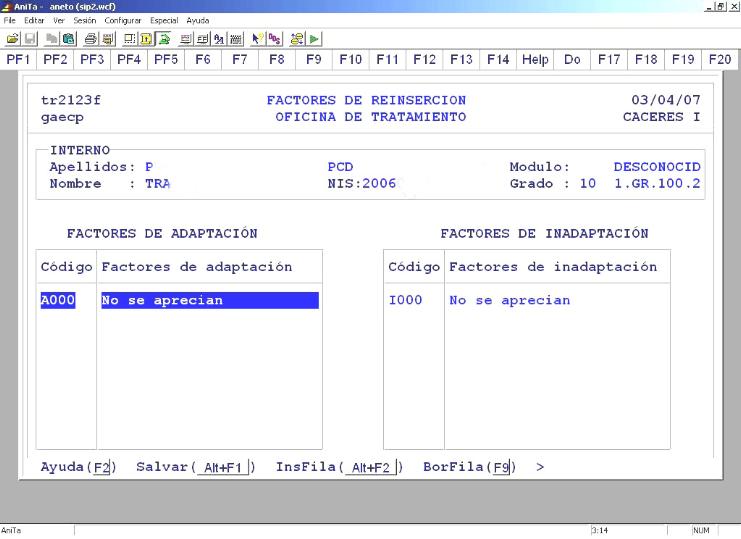
Task: Click the green play arrow icon
Action: 315,37
